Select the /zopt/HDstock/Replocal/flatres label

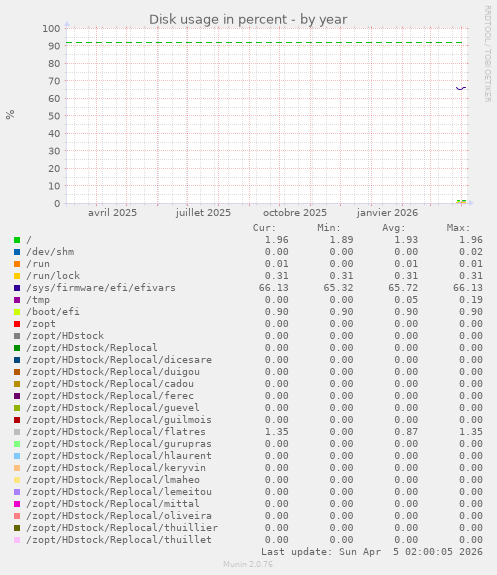click(116, 432)
